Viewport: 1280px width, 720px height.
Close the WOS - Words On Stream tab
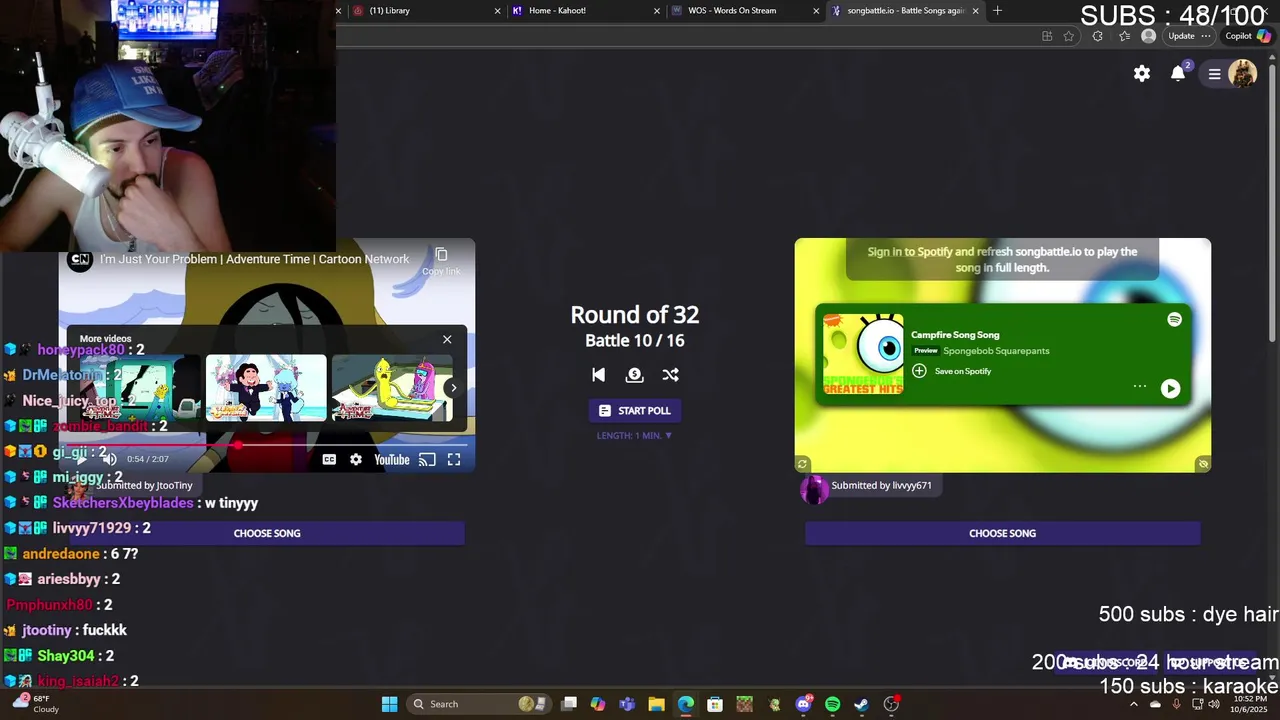[x=816, y=11]
